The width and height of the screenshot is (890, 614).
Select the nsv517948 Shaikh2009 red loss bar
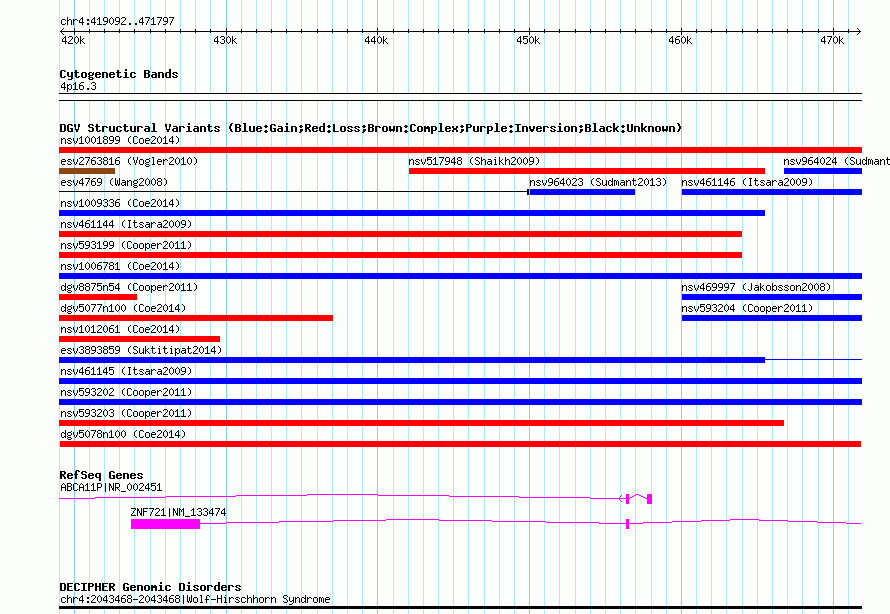pos(586,171)
